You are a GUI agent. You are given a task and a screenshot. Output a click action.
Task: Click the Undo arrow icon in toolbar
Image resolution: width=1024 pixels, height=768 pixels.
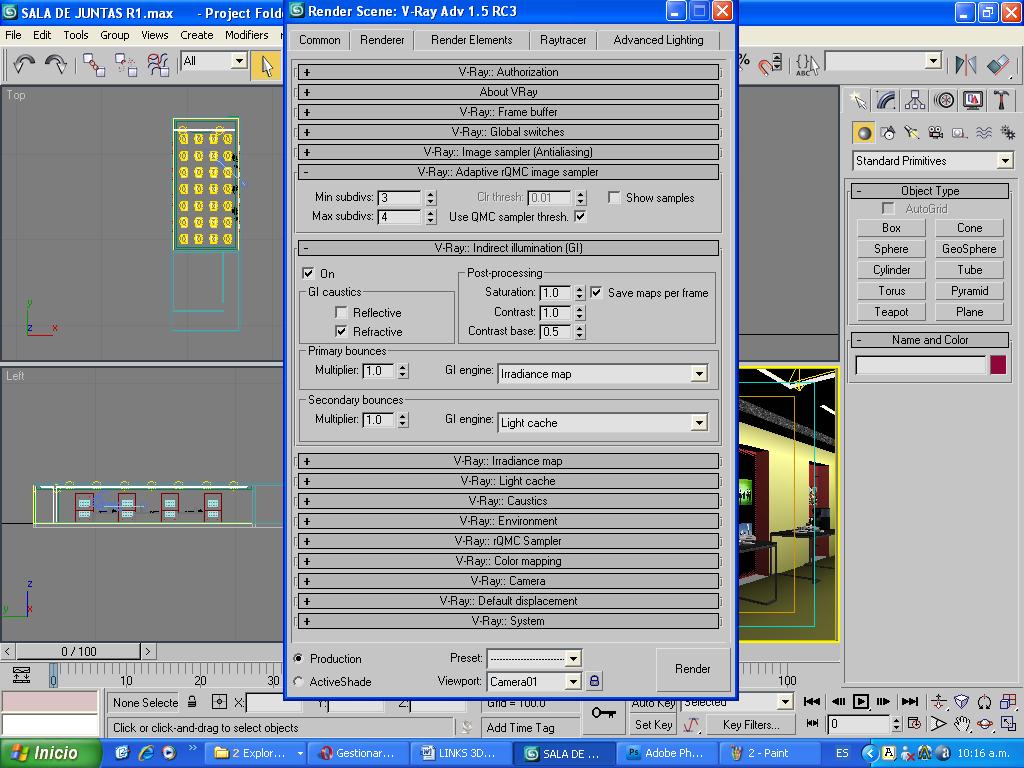[x=24, y=64]
